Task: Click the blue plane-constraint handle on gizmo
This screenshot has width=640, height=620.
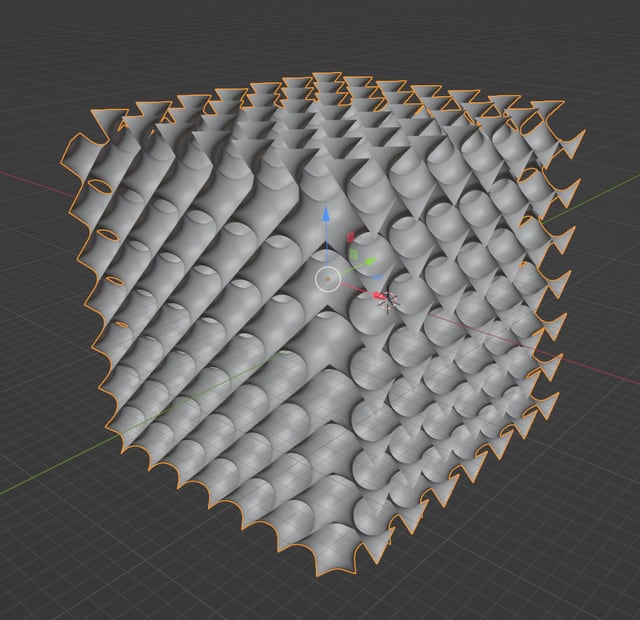Action: pos(378,277)
